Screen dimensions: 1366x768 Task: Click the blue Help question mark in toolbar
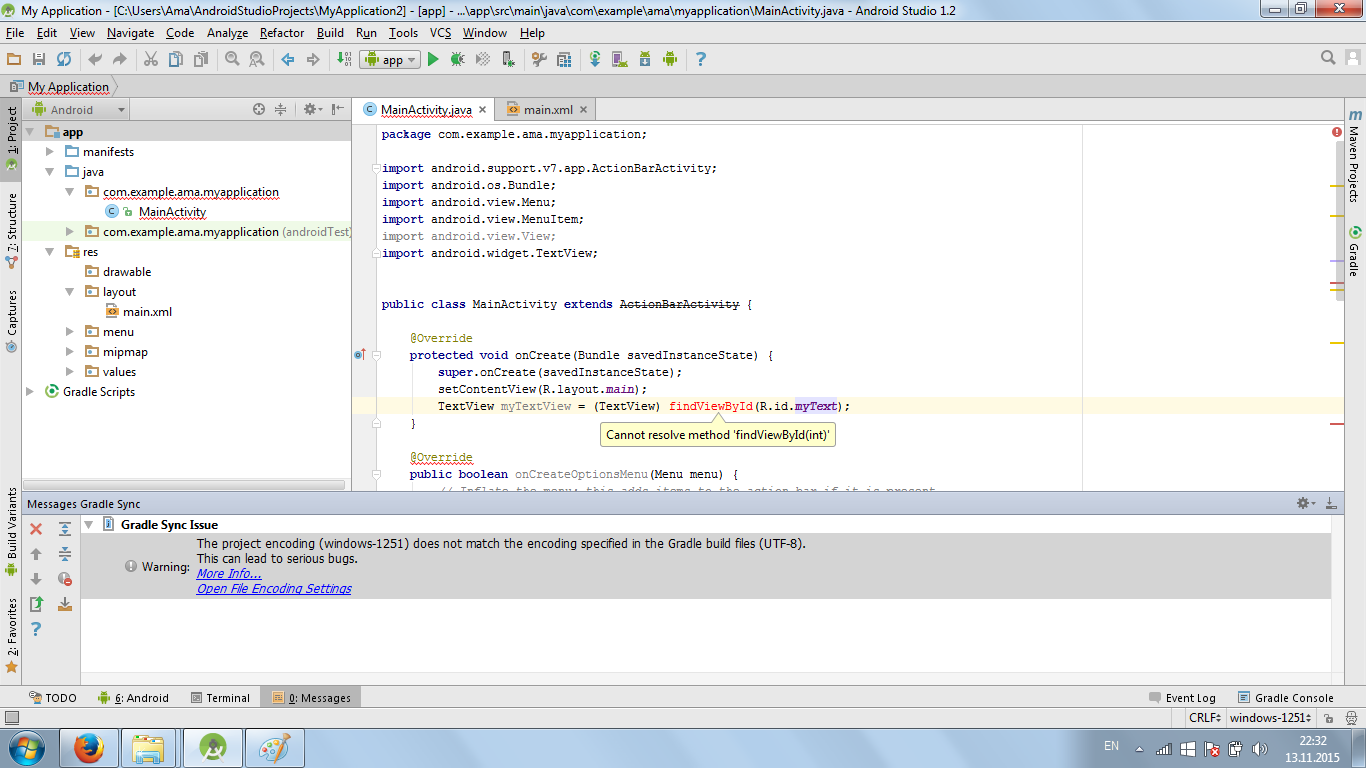pos(700,59)
